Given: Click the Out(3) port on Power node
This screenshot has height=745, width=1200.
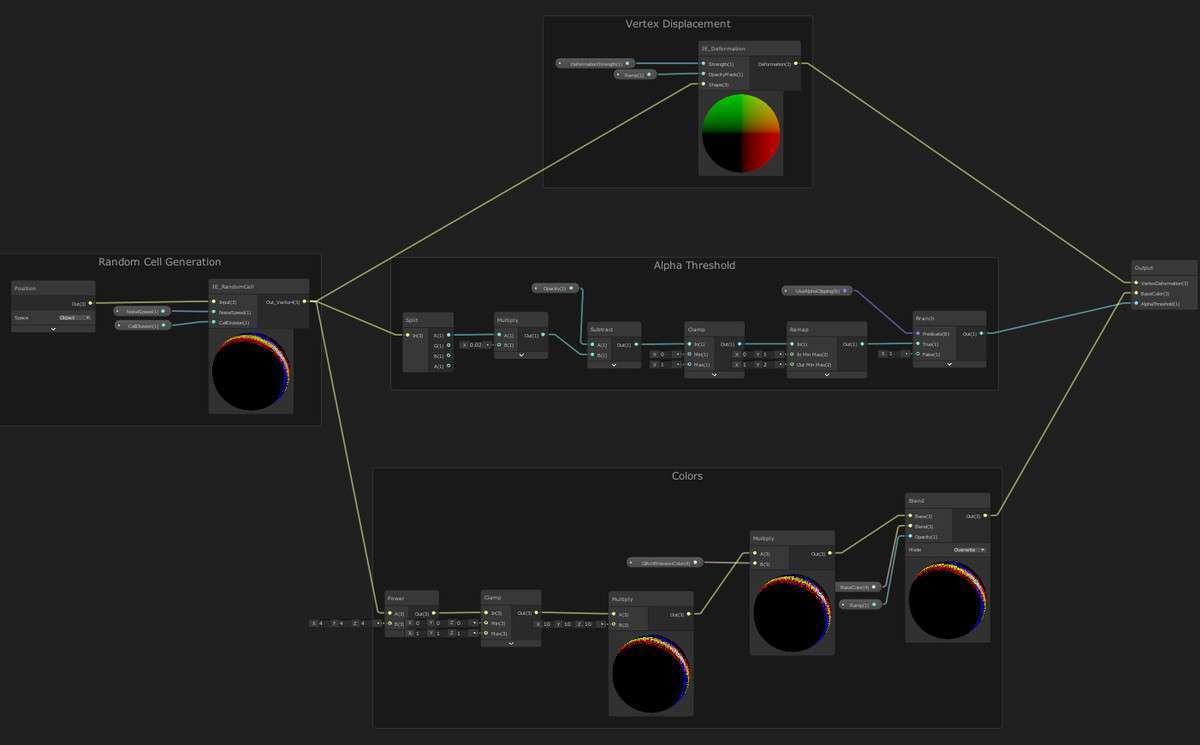Looking at the screenshot, I should [x=433, y=613].
